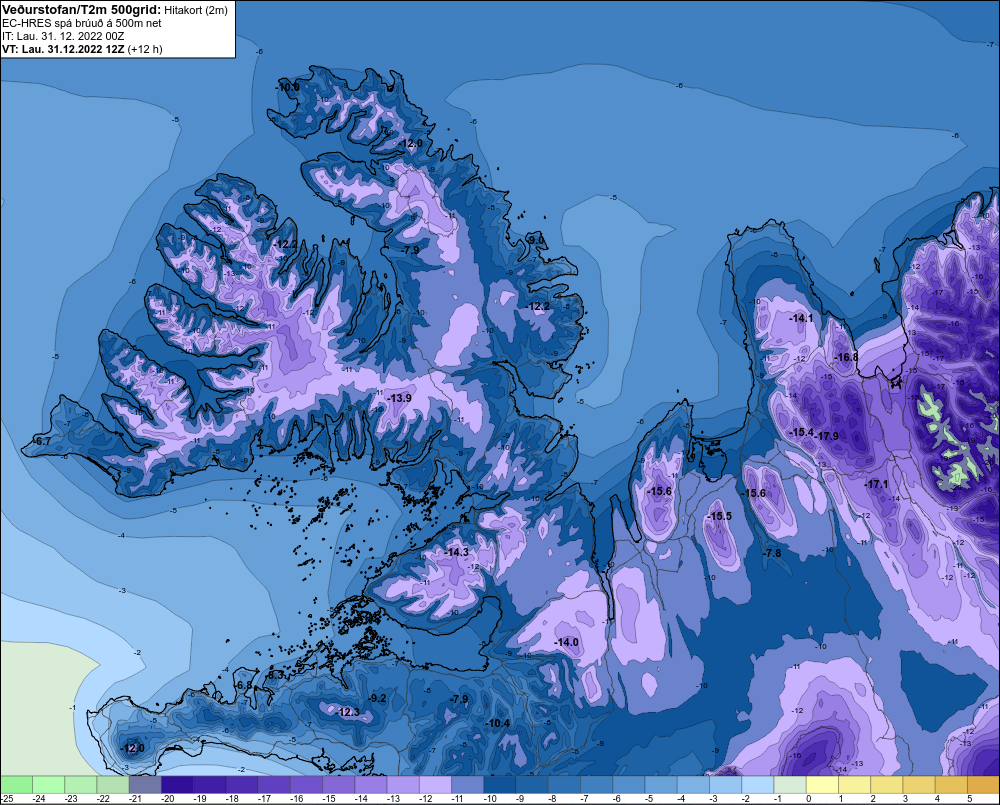Click the -8.3 temperature label
Screen dimensions: 1000x805
(275, 674)
